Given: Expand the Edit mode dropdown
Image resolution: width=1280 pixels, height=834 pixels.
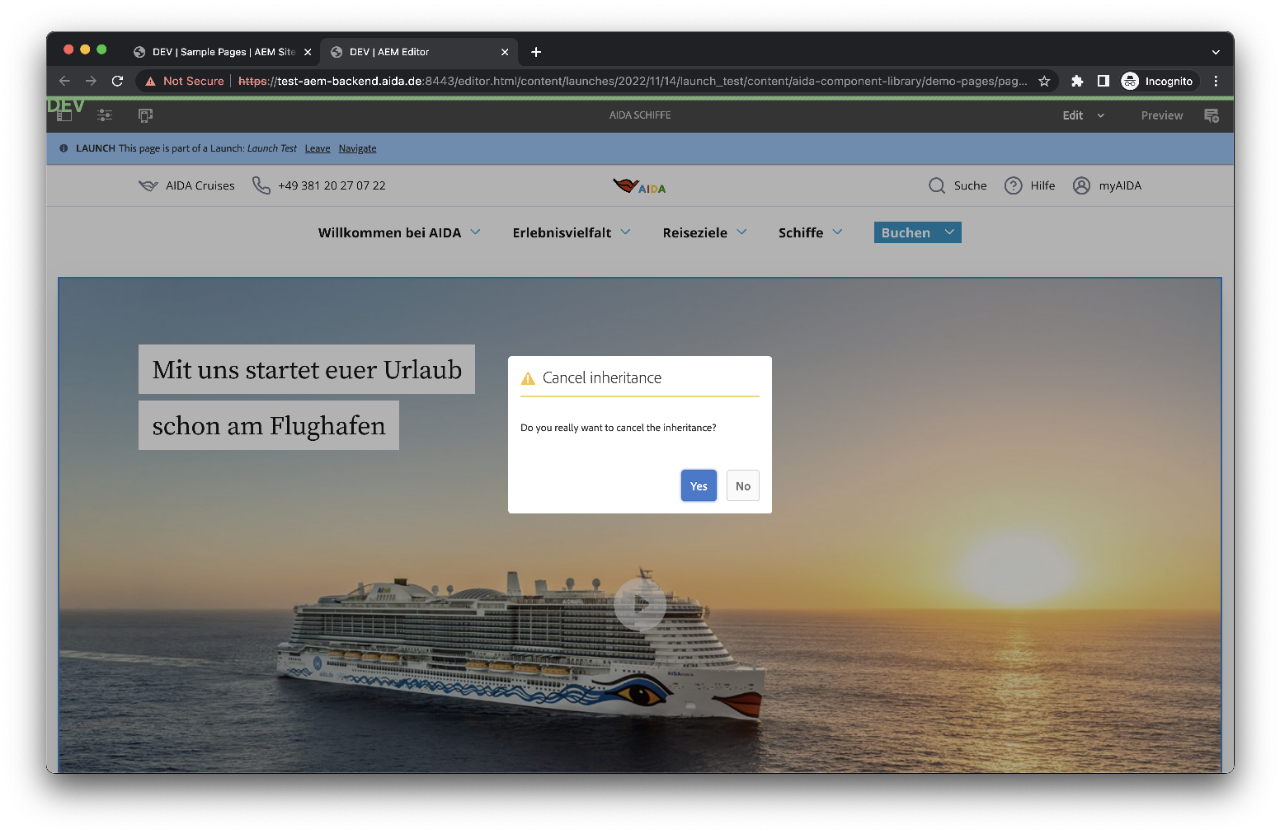Looking at the screenshot, I should (x=1083, y=116).
